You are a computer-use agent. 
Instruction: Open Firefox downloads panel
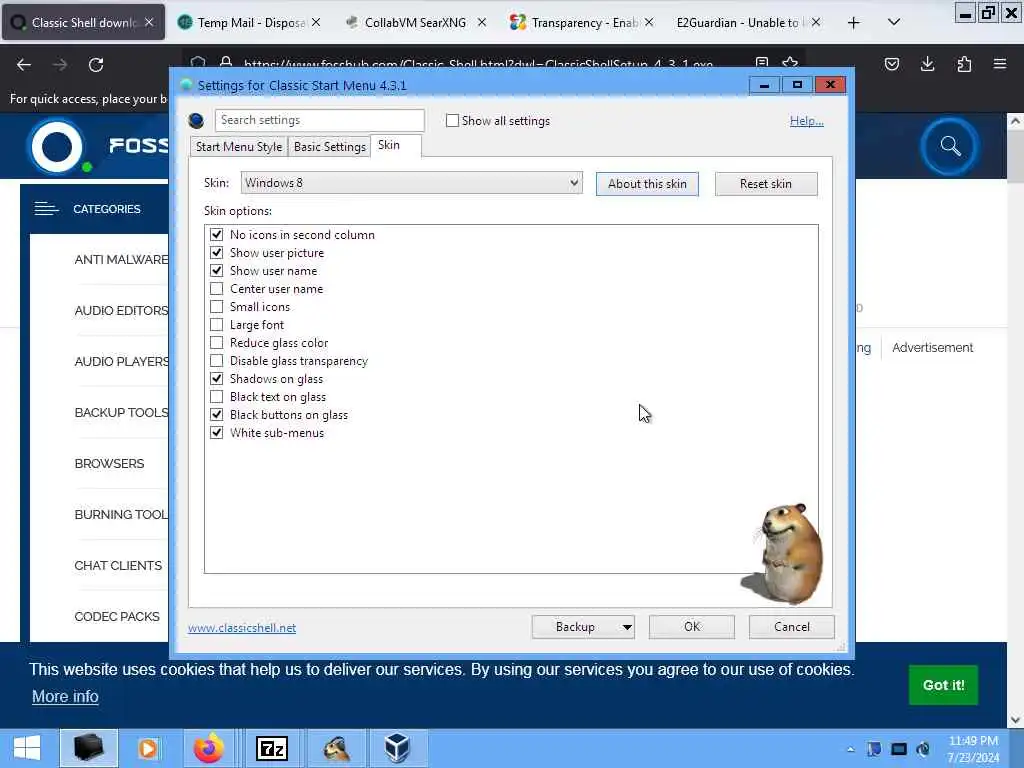[927, 64]
